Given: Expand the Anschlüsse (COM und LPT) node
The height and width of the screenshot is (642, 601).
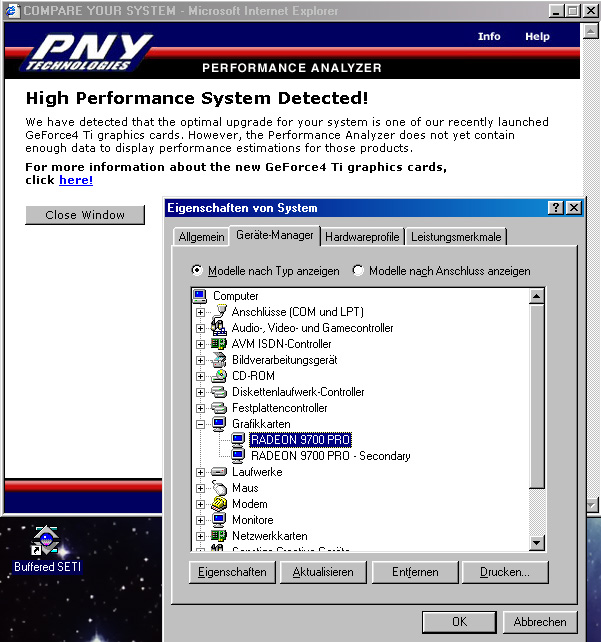Looking at the screenshot, I should (200, 312).
